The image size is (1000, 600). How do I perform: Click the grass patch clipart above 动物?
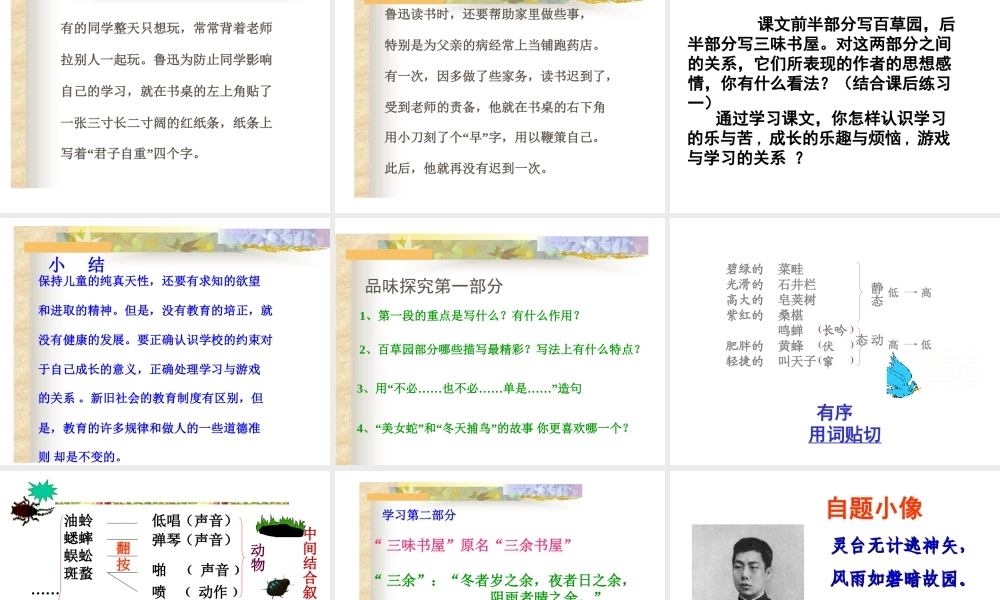pyautogui.click(x=280, y=527)
